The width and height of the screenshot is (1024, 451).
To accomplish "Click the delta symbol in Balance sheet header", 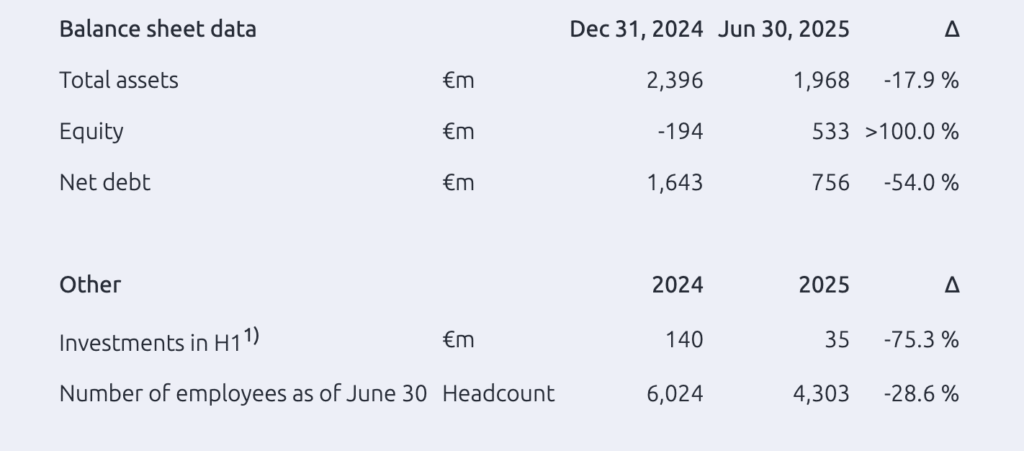I will [952, 29].
